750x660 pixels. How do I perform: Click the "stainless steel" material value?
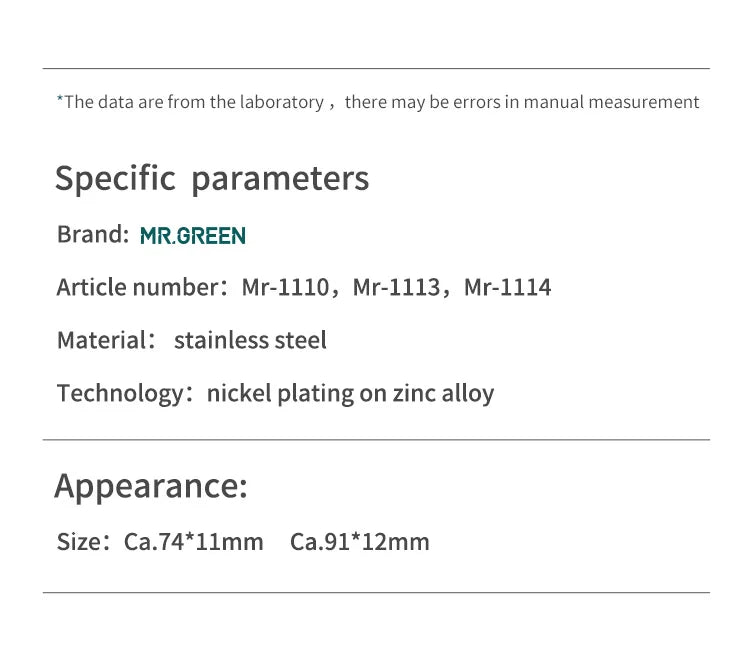(x=250, y=340)
